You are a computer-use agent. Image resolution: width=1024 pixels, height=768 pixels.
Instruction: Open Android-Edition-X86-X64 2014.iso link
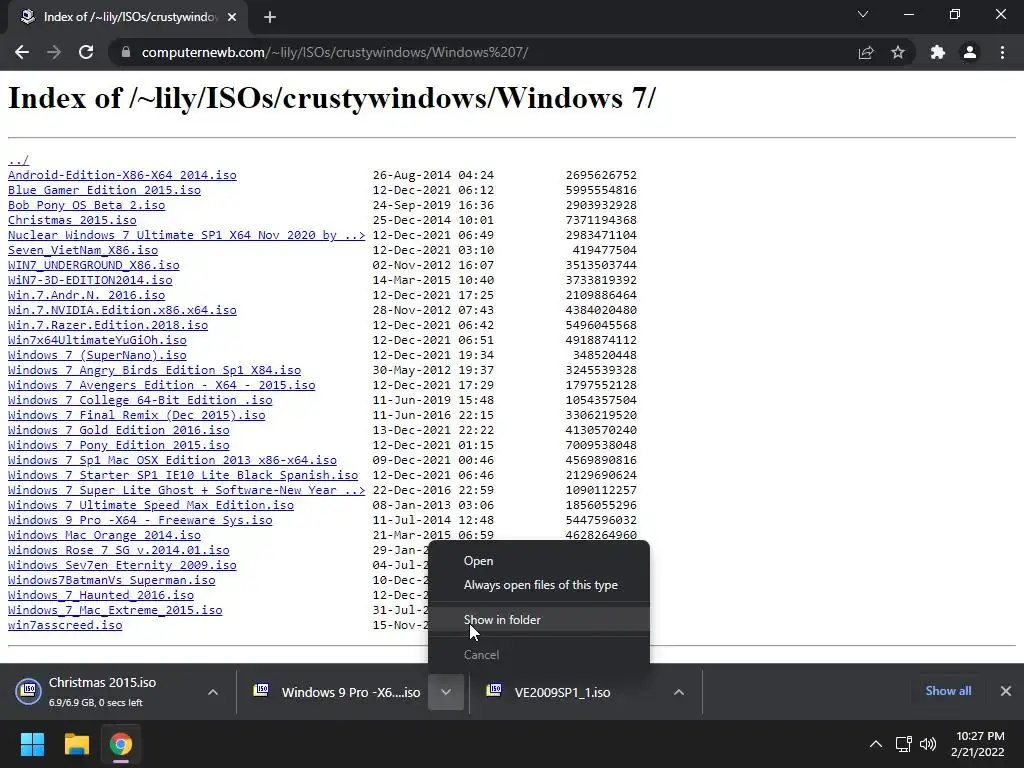(122, 175)
